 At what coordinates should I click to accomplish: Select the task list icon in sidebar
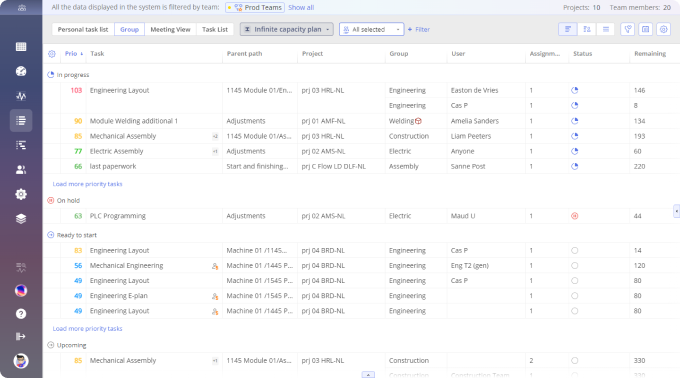click(21, 121)
